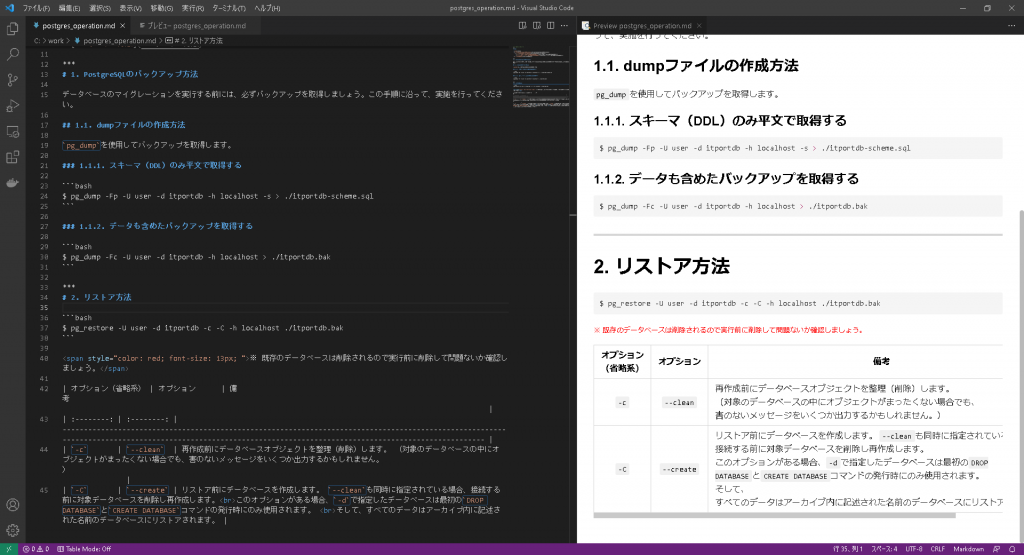Viewport: 1024px width, 555px height.
Task: Click the red warning note in preview
Action: click(x=728, y=330)
